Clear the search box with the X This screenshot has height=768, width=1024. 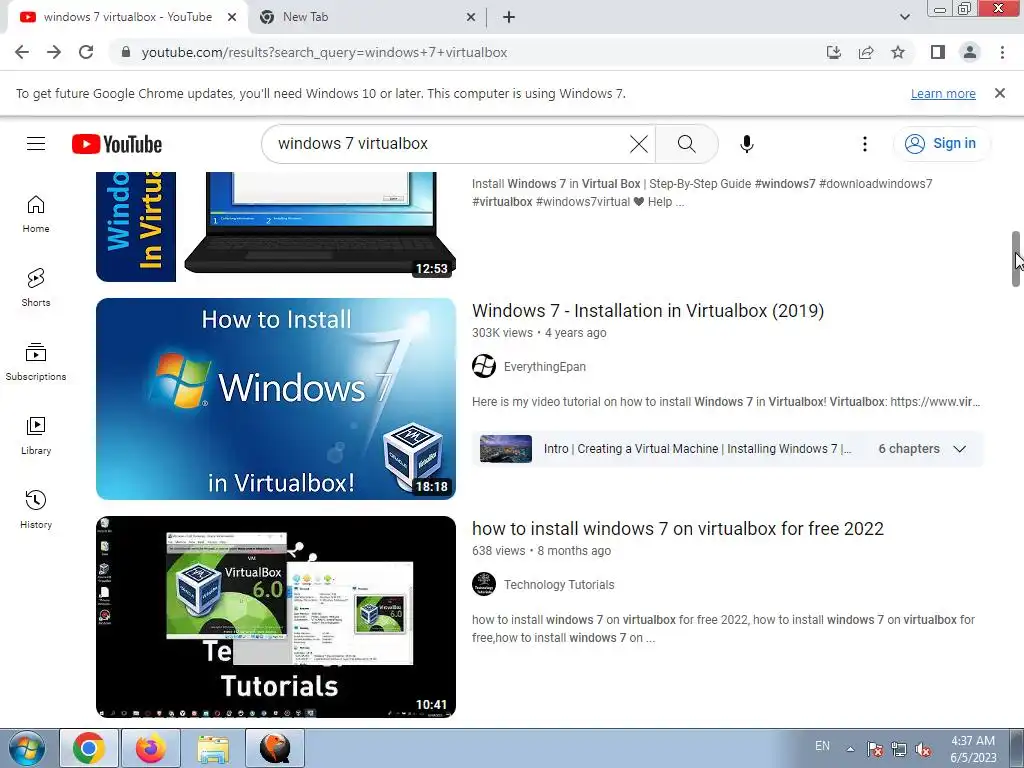coord(639,144)
